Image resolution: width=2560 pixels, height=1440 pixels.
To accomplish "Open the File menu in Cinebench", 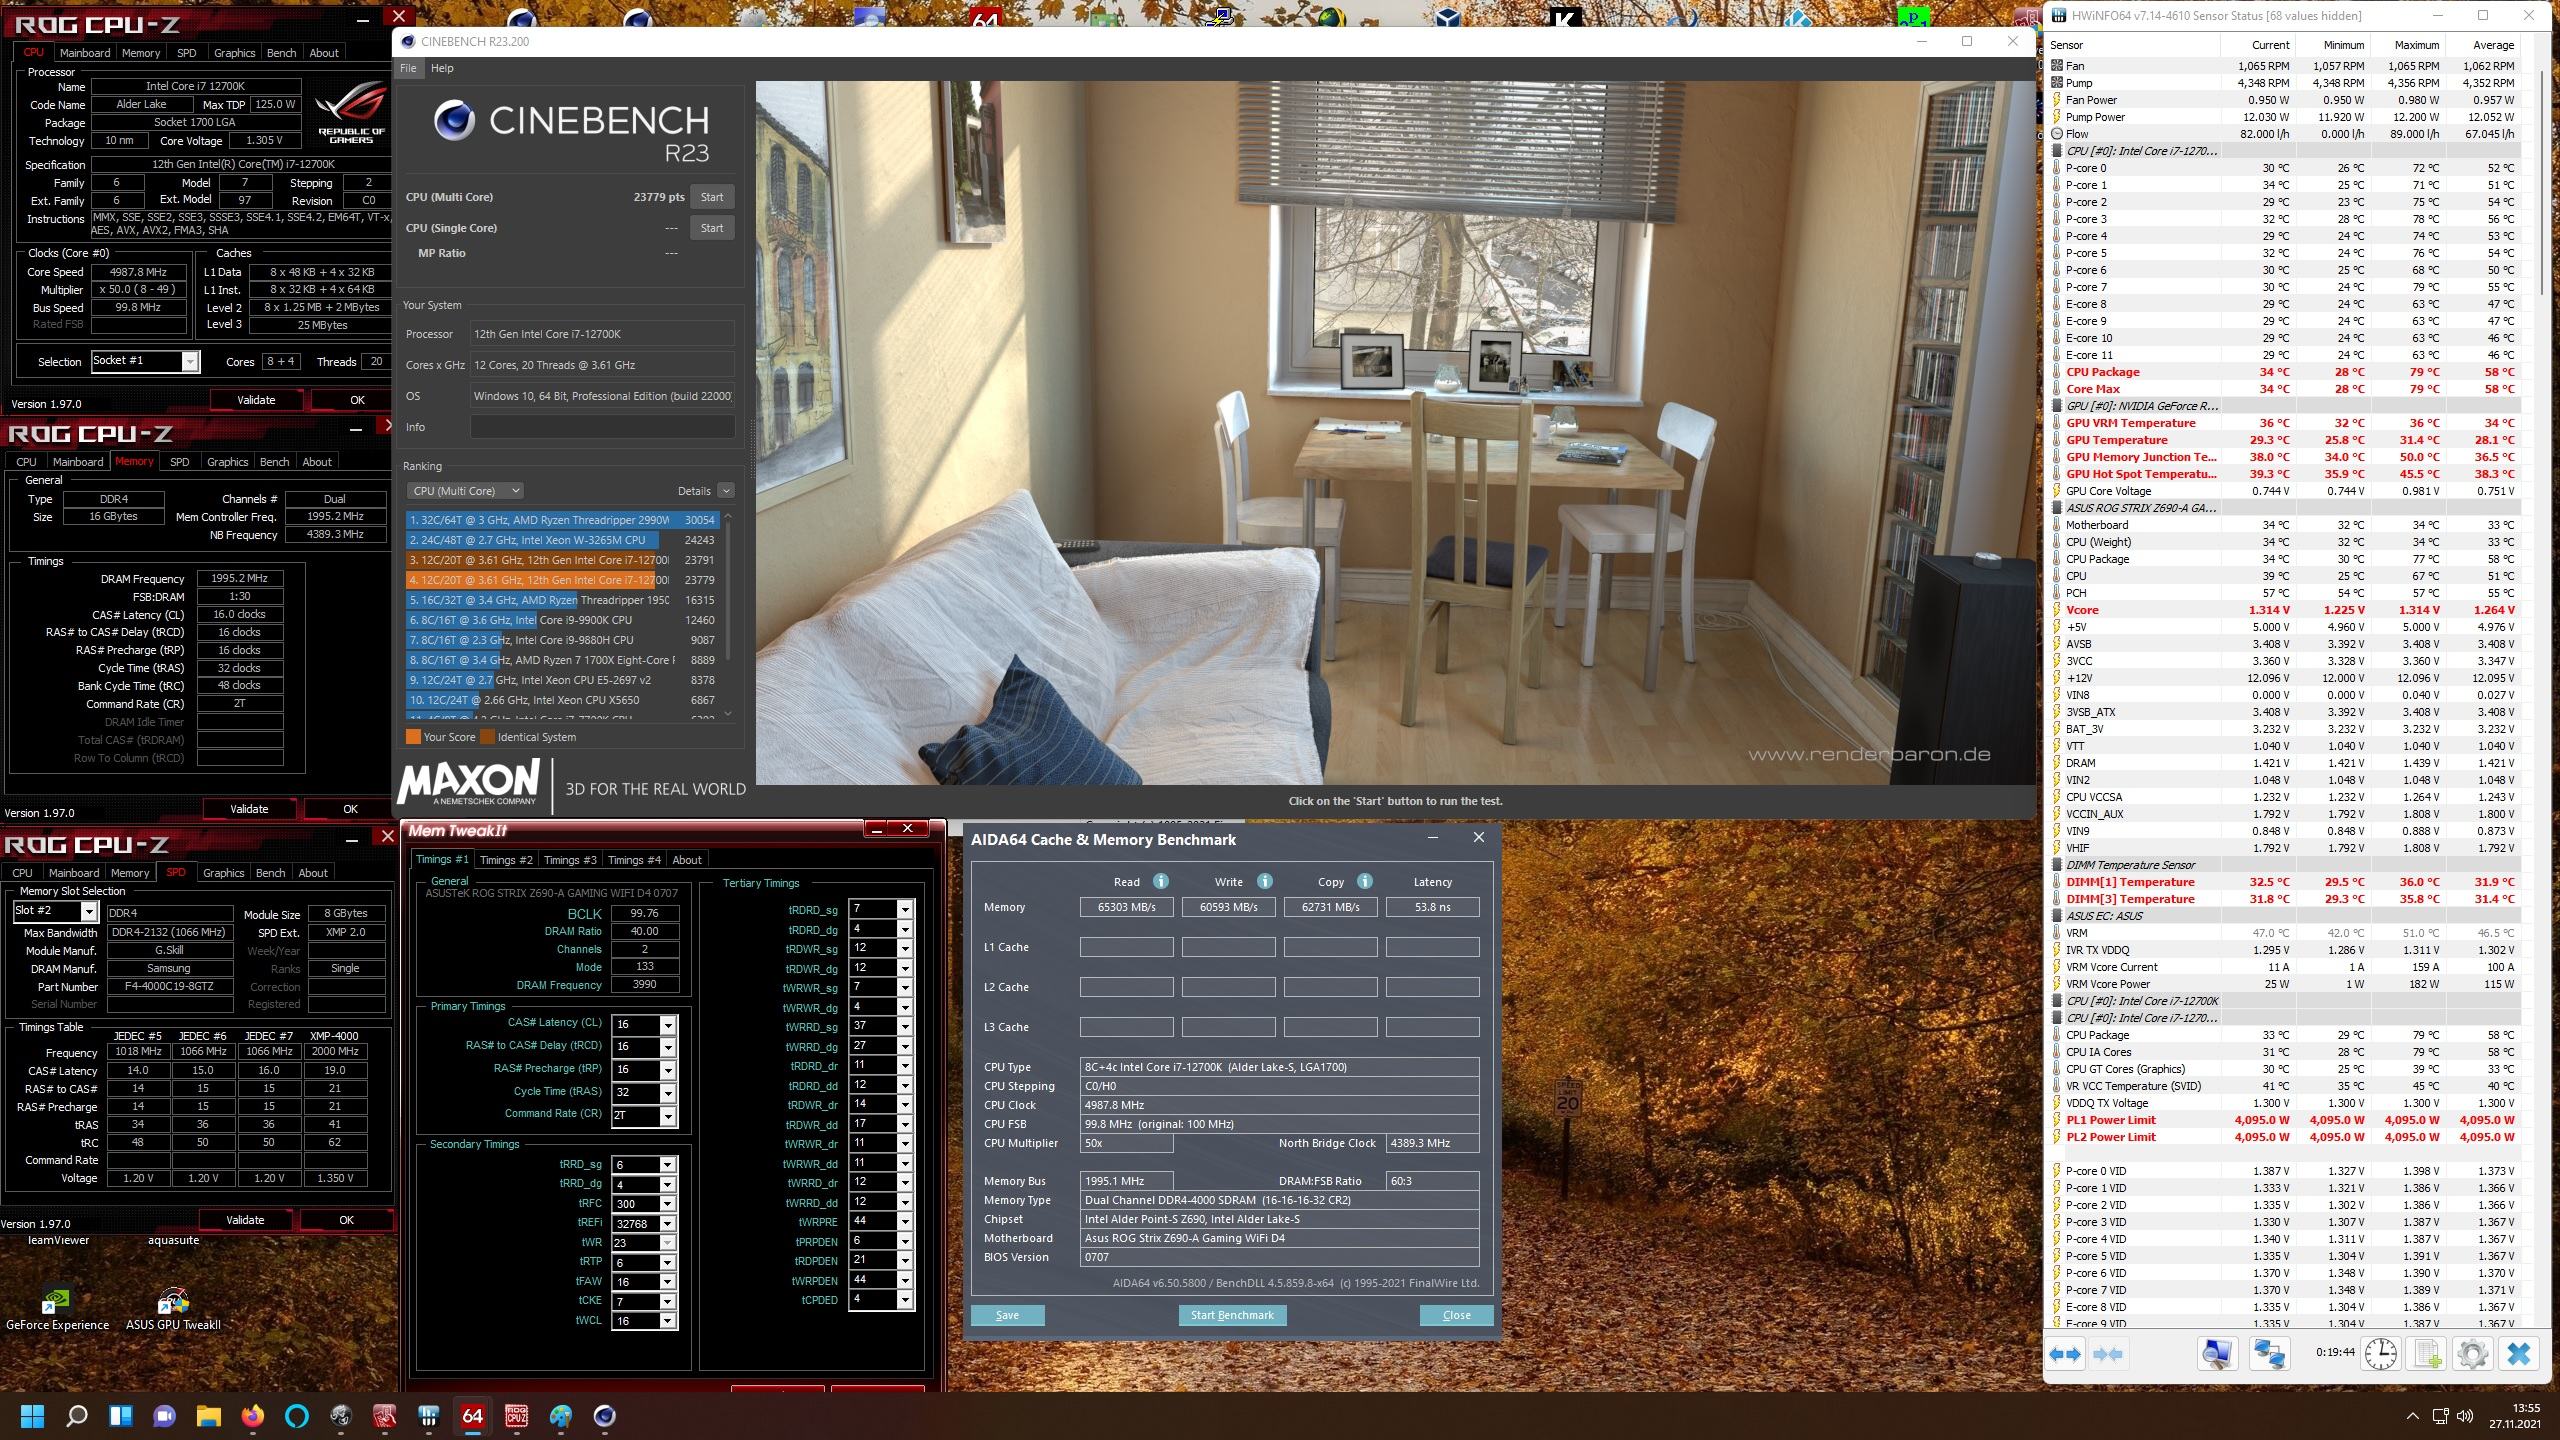I will 408,68.
